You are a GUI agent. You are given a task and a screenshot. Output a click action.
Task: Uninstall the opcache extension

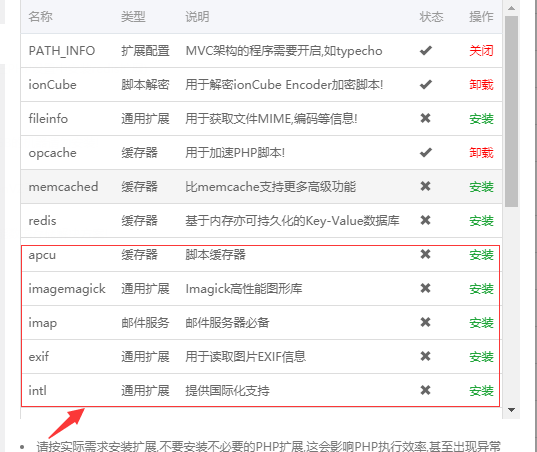click(x=481, y=153)
